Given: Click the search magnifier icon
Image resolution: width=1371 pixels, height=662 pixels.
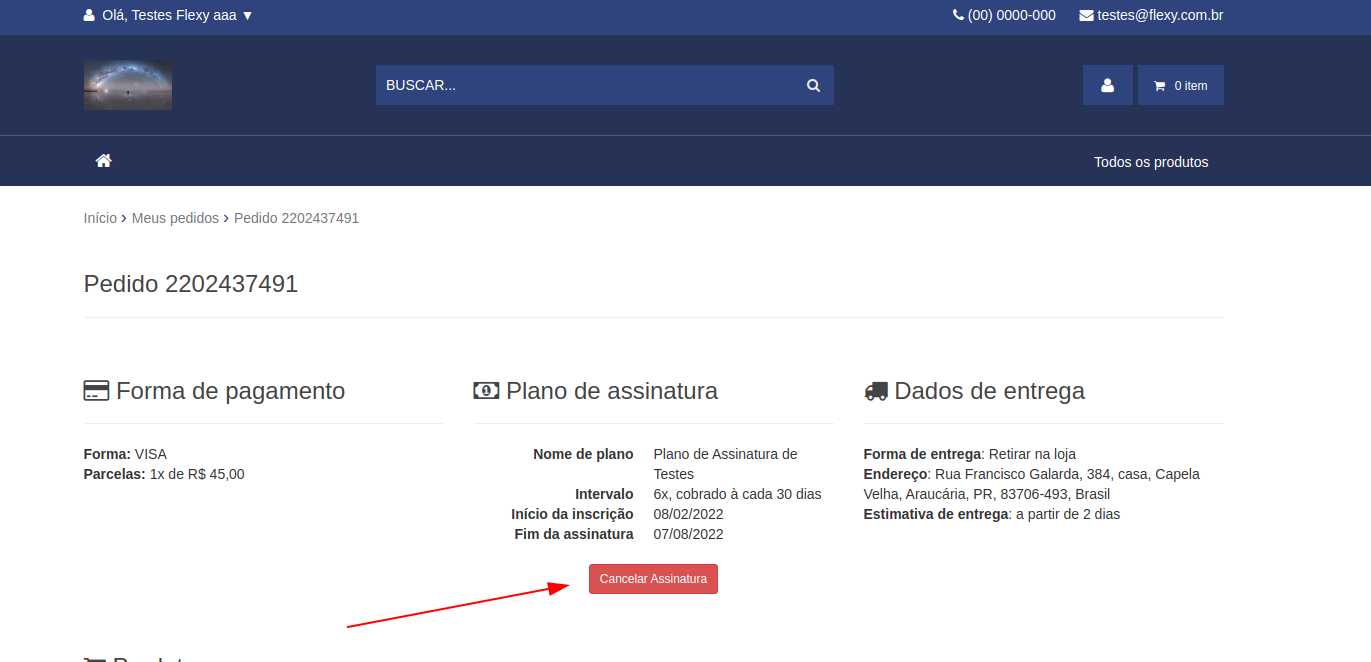Looking at the screenshot, I should pyautogui.click(x=813, y=86).
